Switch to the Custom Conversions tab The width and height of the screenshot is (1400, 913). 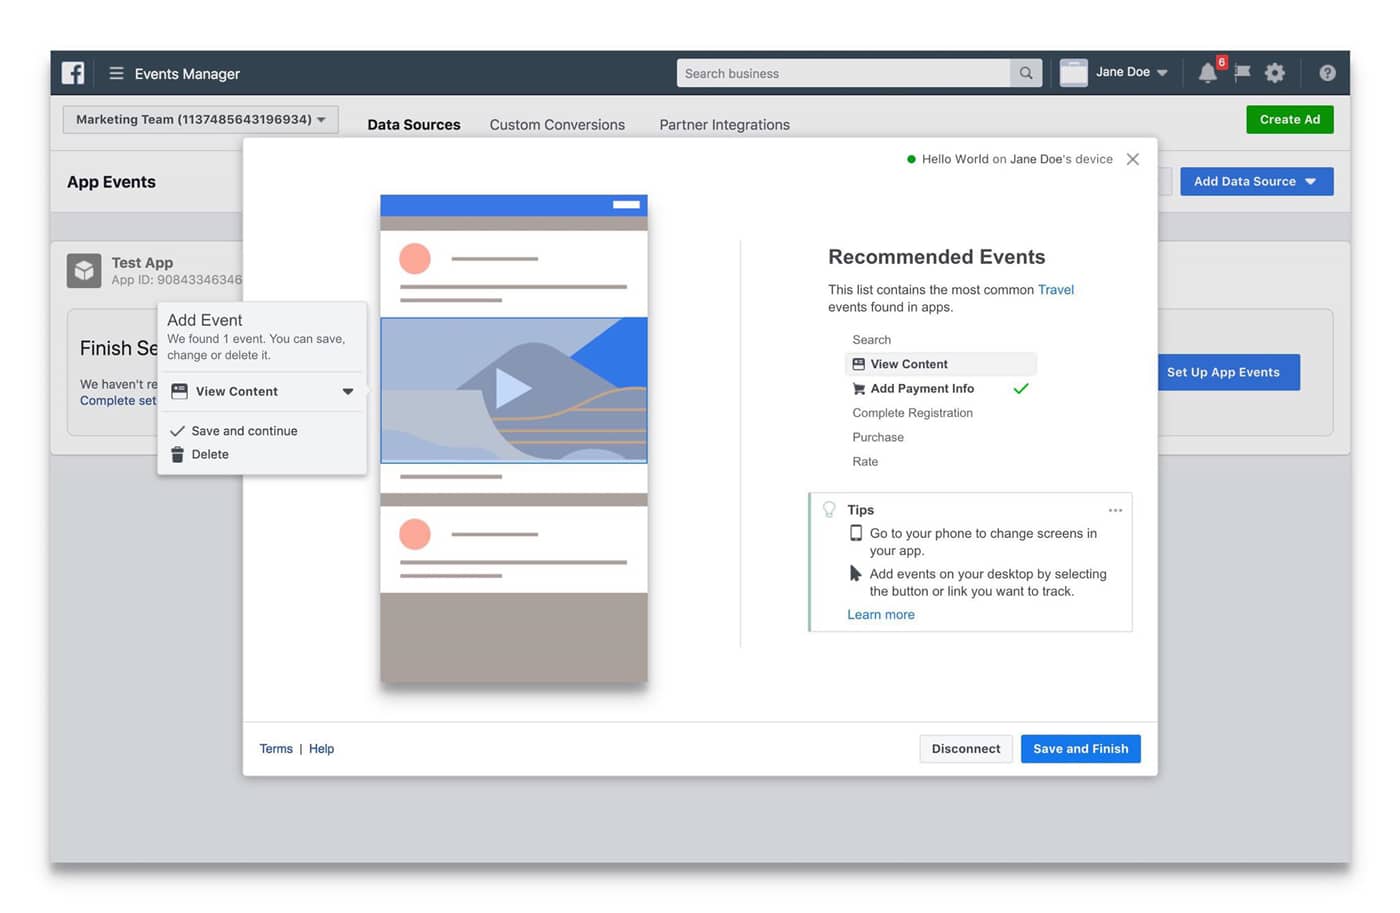pos(557,125)
